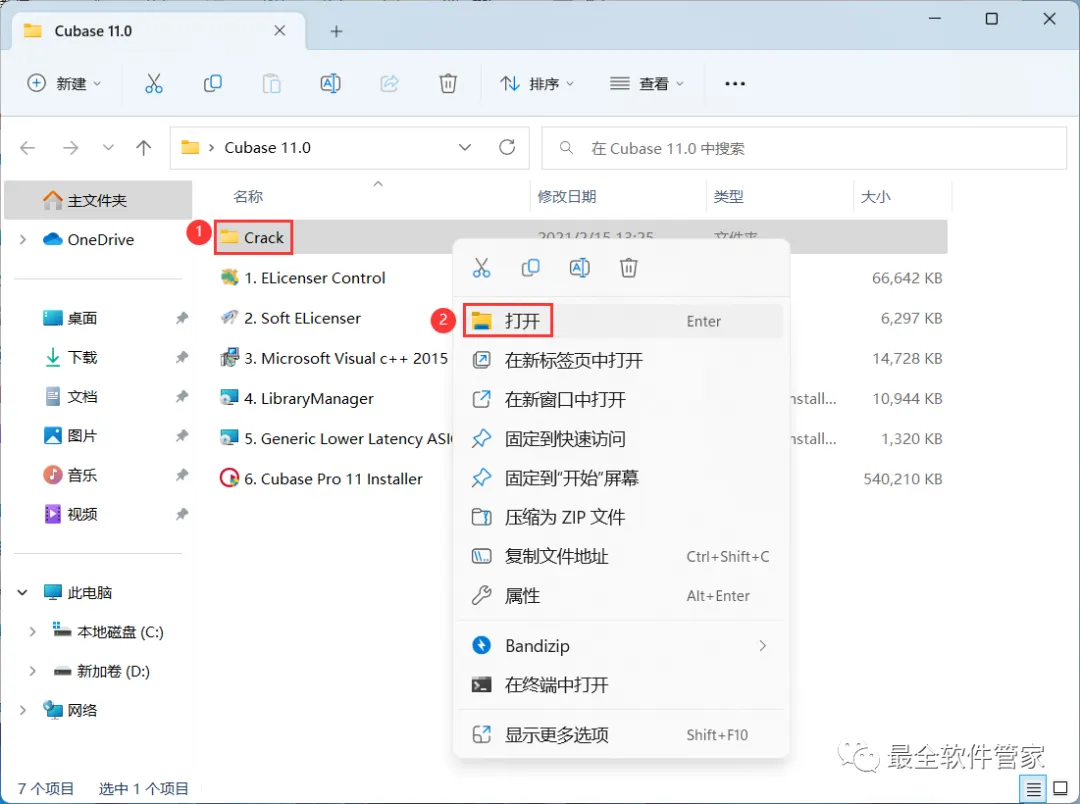Click the search box for Cubase 11.0
1080x804 pixels.
804,148
